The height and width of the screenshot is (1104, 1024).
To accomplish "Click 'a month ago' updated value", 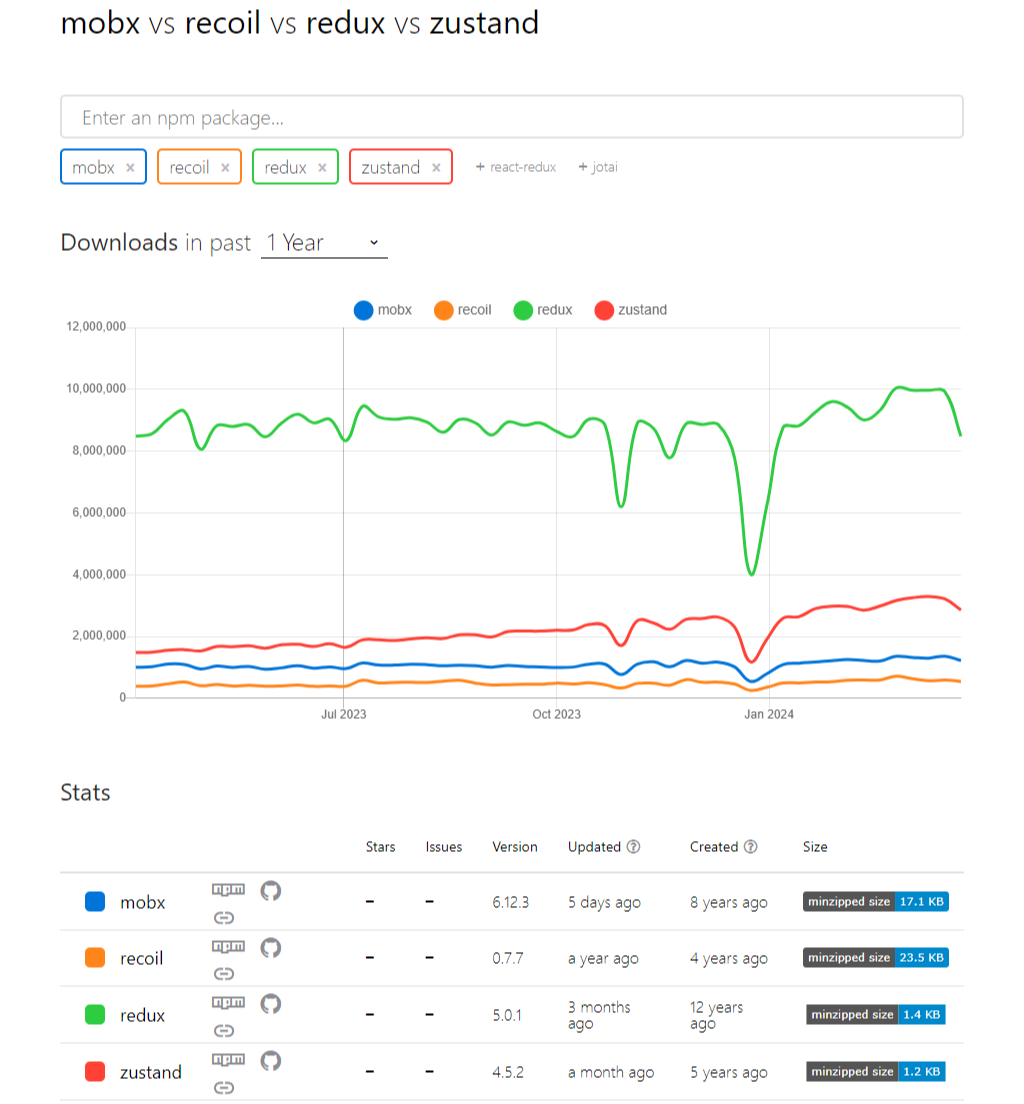I will click(611, 1072).
